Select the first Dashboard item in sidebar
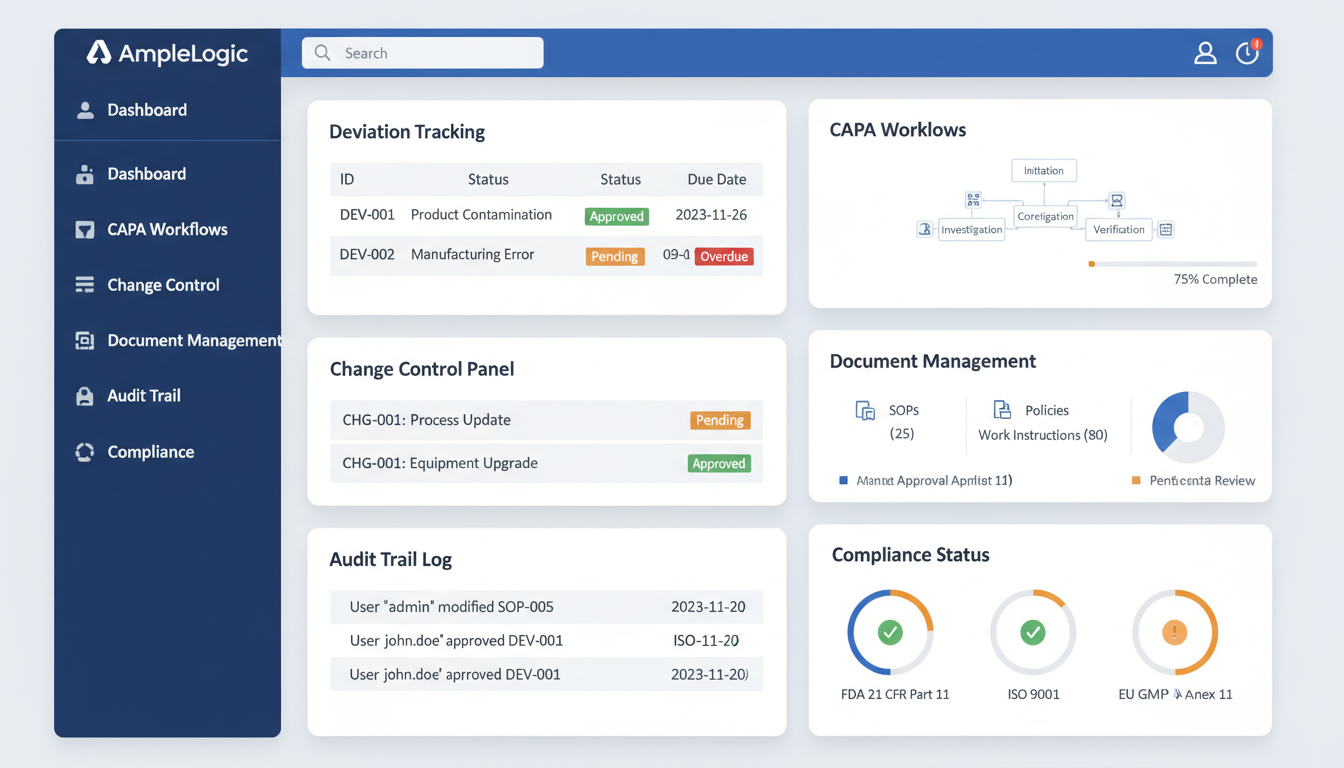Viewport: 1344px width, 768px height. (x=147, y=110)
